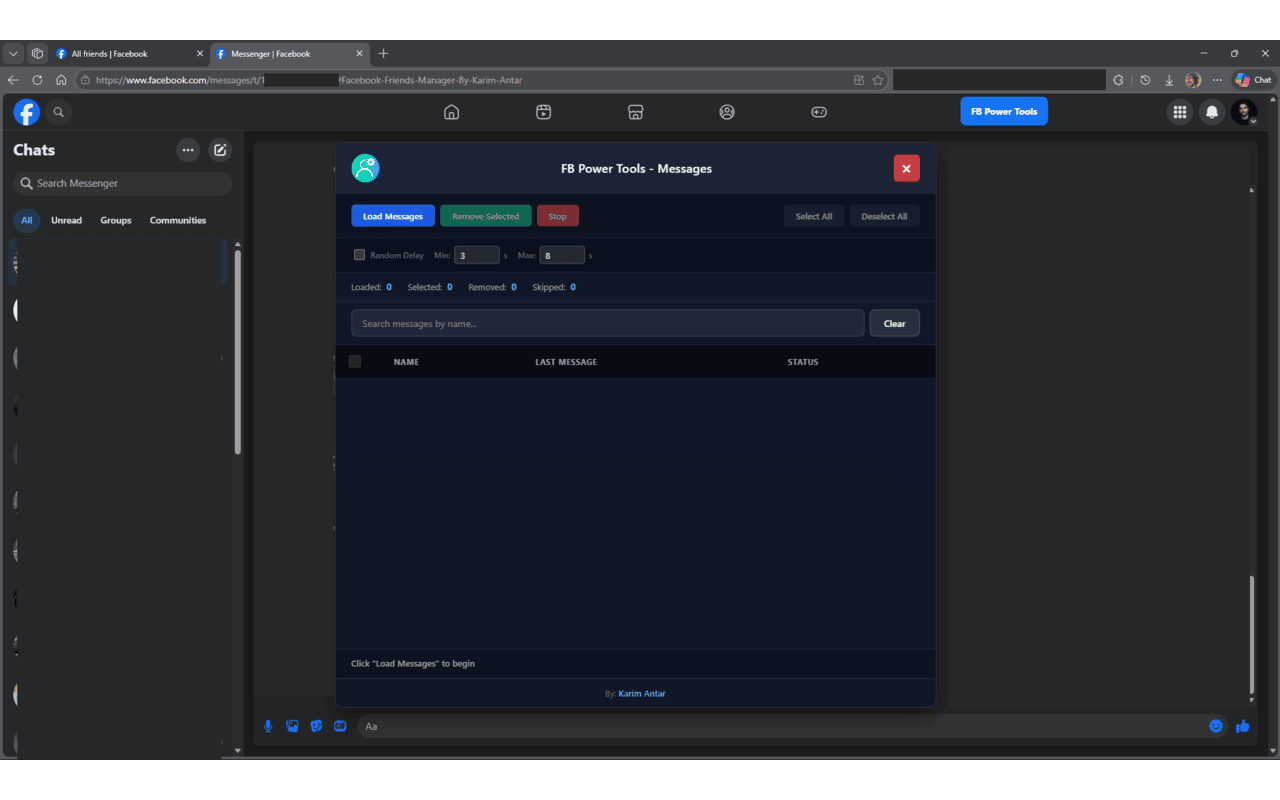Open the browser downloads icon
Viewport: 1280px width, 800px height.
[x=1168, y=80]
